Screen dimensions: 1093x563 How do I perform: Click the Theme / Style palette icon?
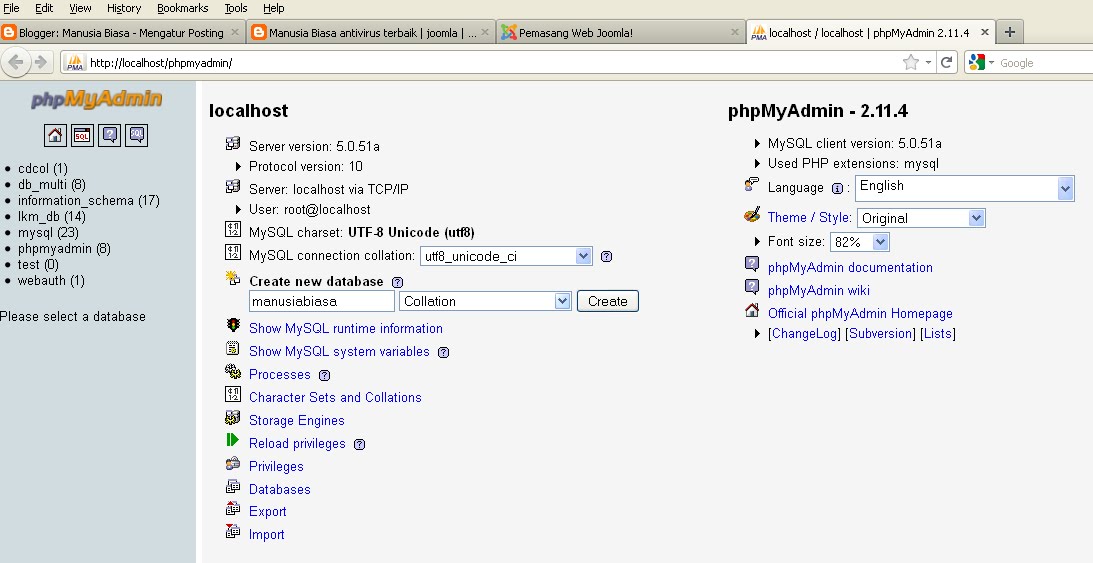752,215
